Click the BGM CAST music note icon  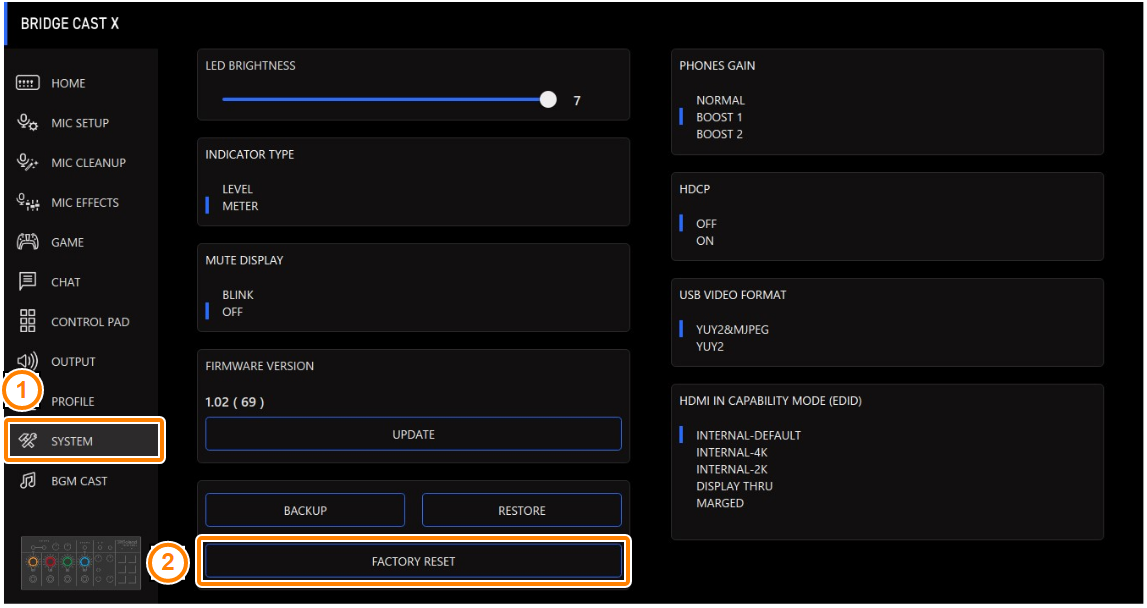pyautogui.click(x=28, y=481)
